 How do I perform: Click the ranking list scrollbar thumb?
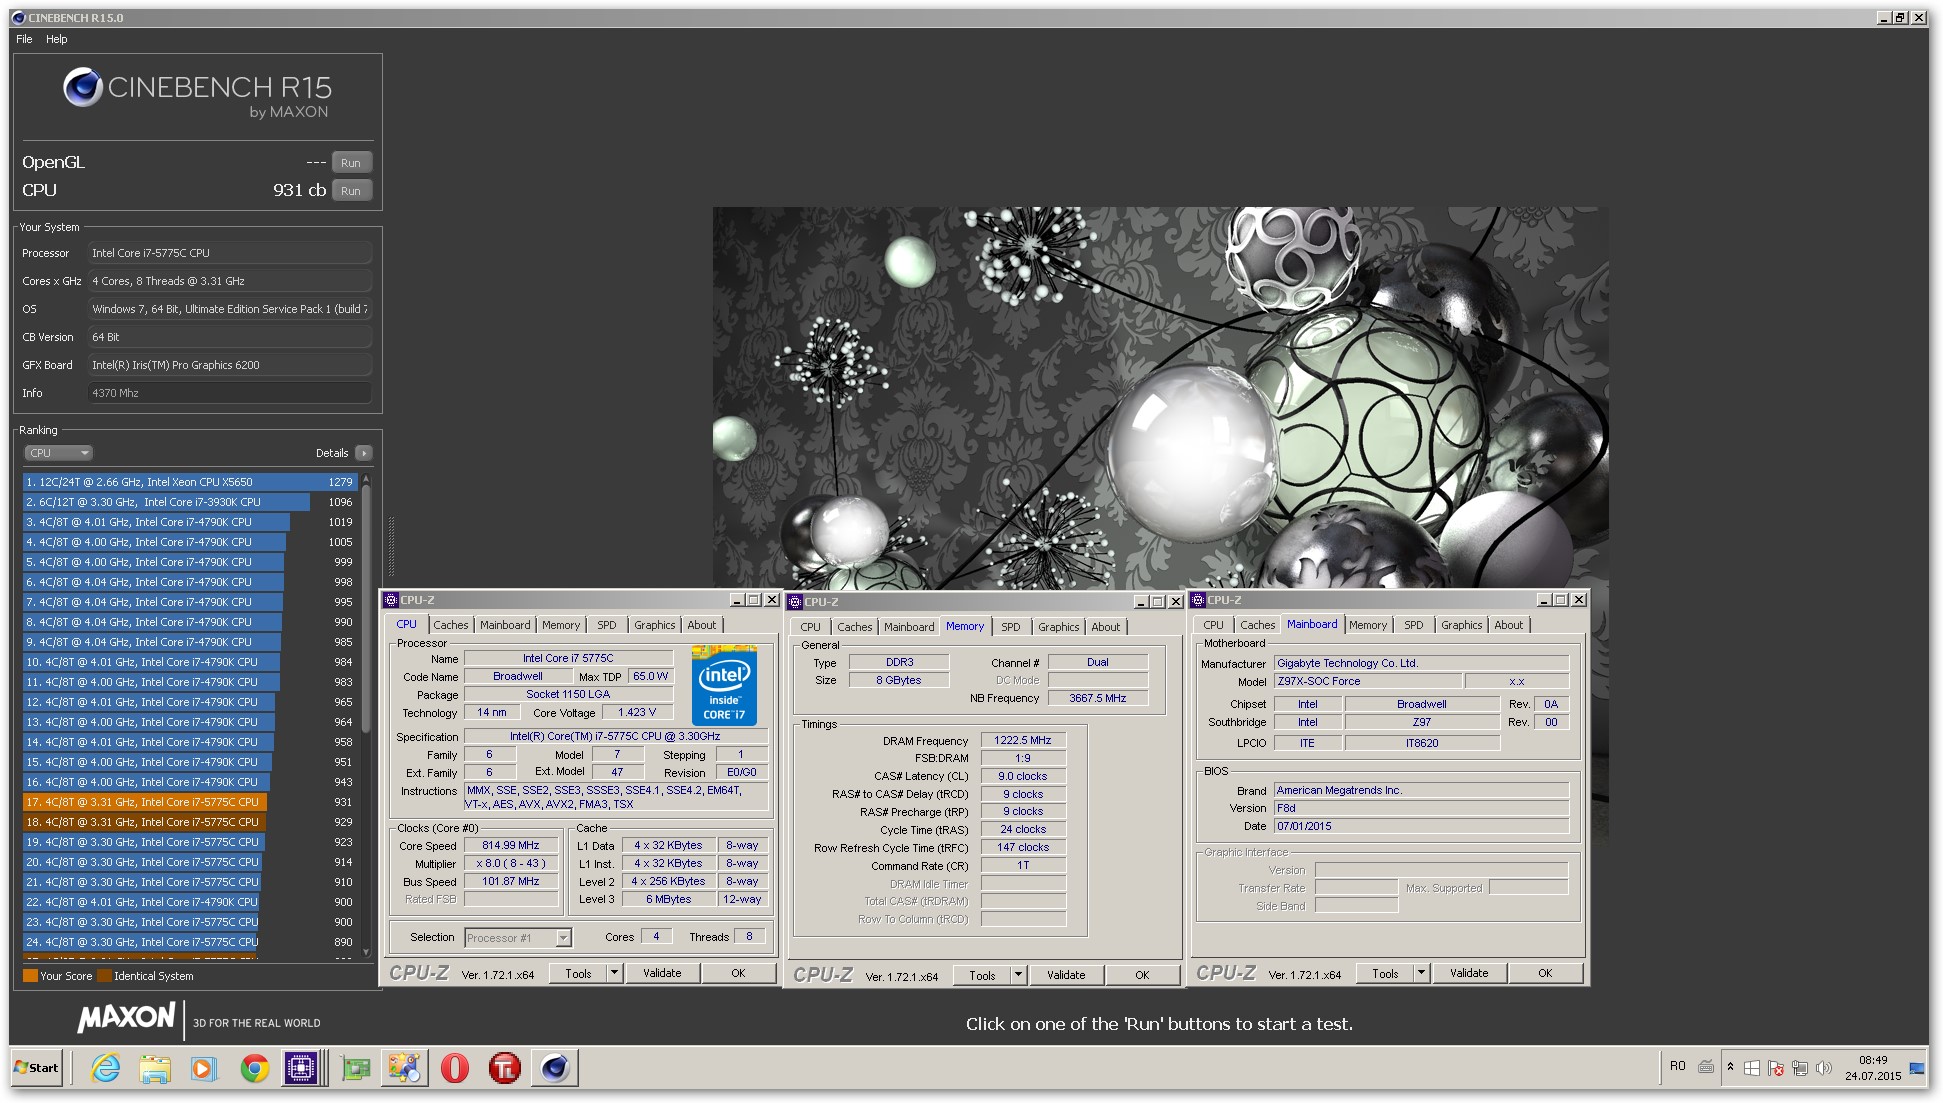[x=366, y=608]
